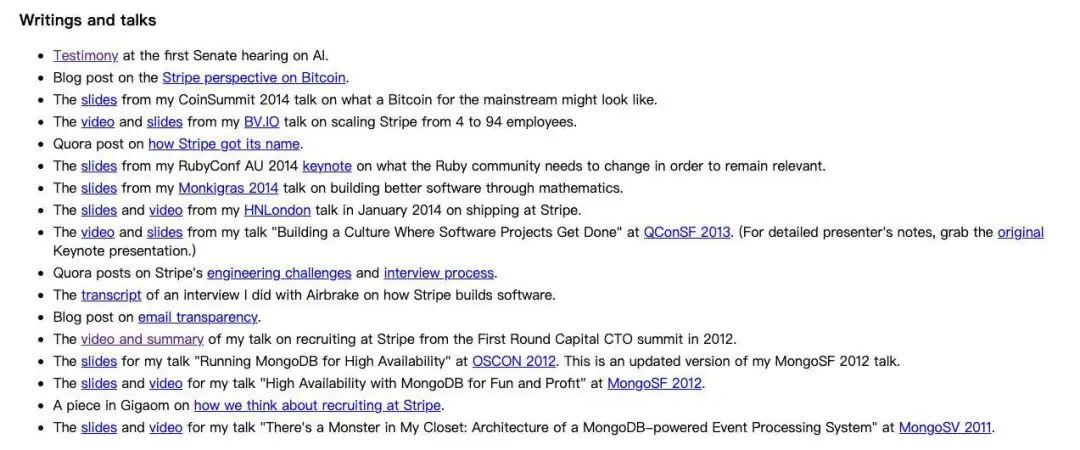Open the Monkigras 2014 link
Screen dimensions: 1080x450
coord(229,188)
